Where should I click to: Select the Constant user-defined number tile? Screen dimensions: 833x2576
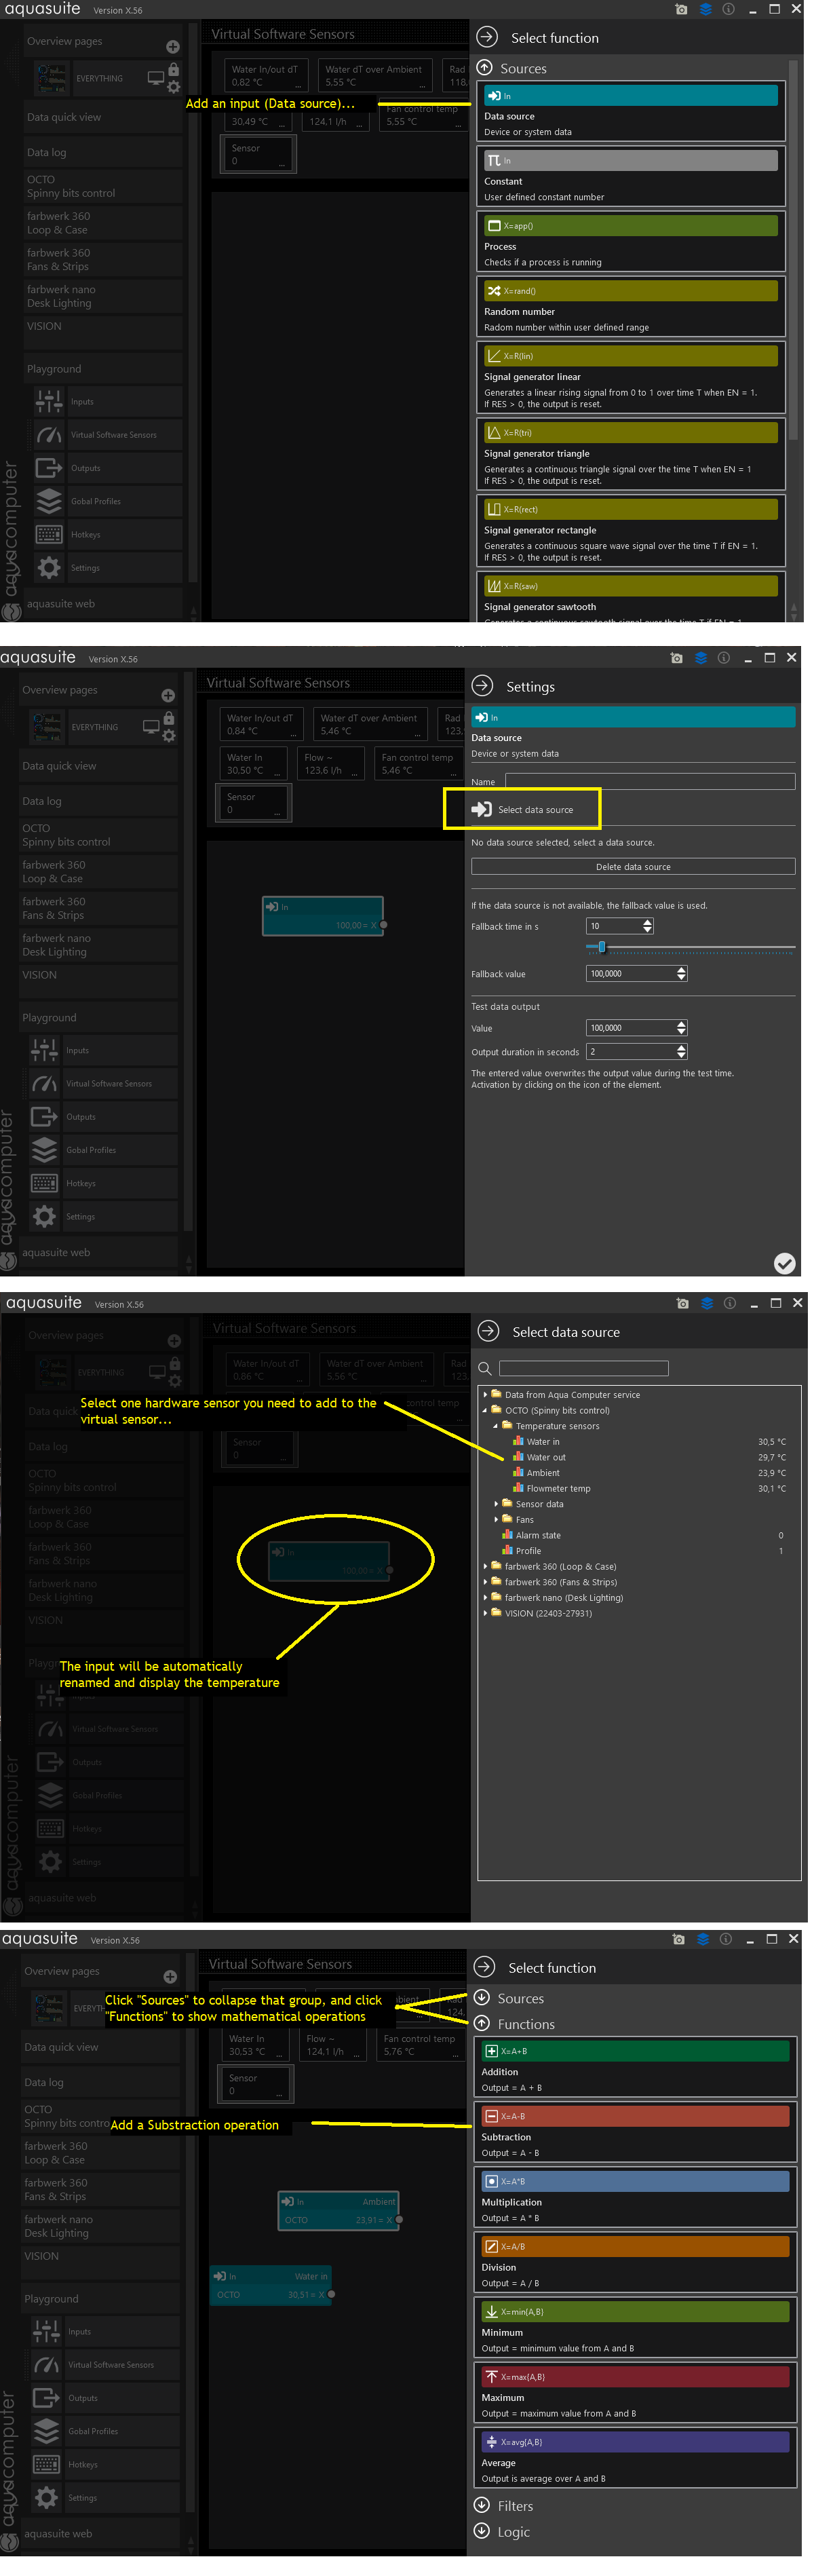click(x=631, y=177)
